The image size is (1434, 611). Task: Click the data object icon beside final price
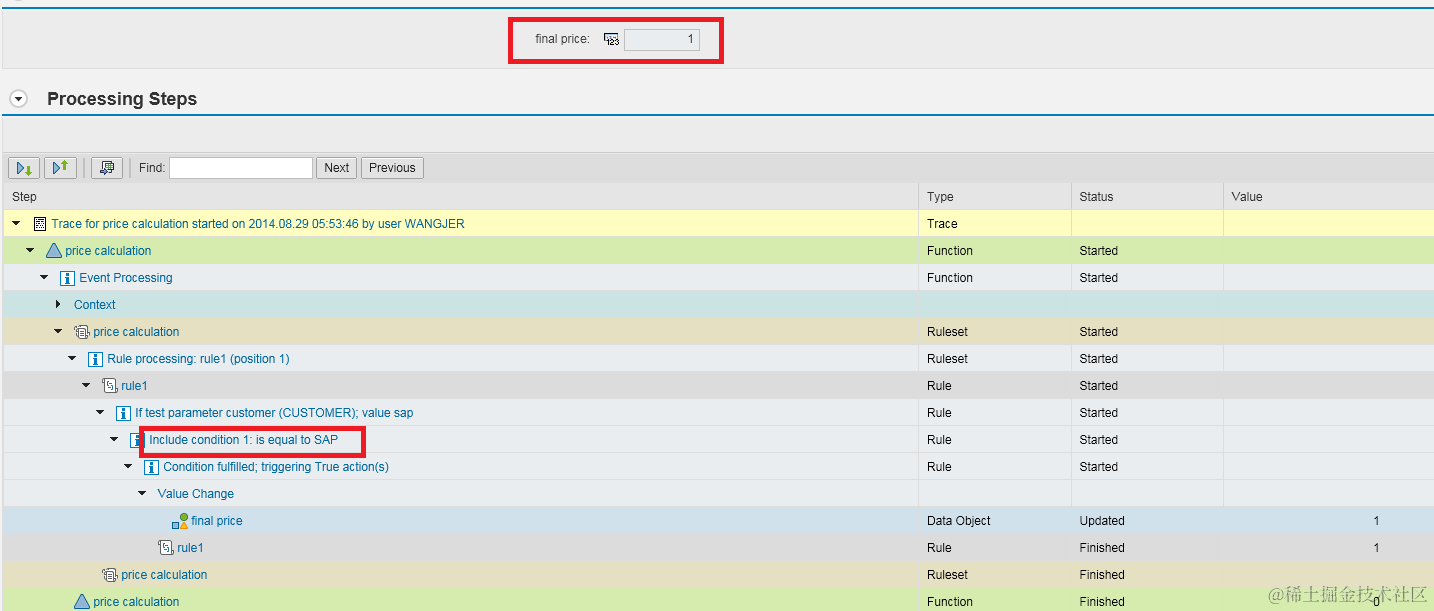(x=180, y=521)
